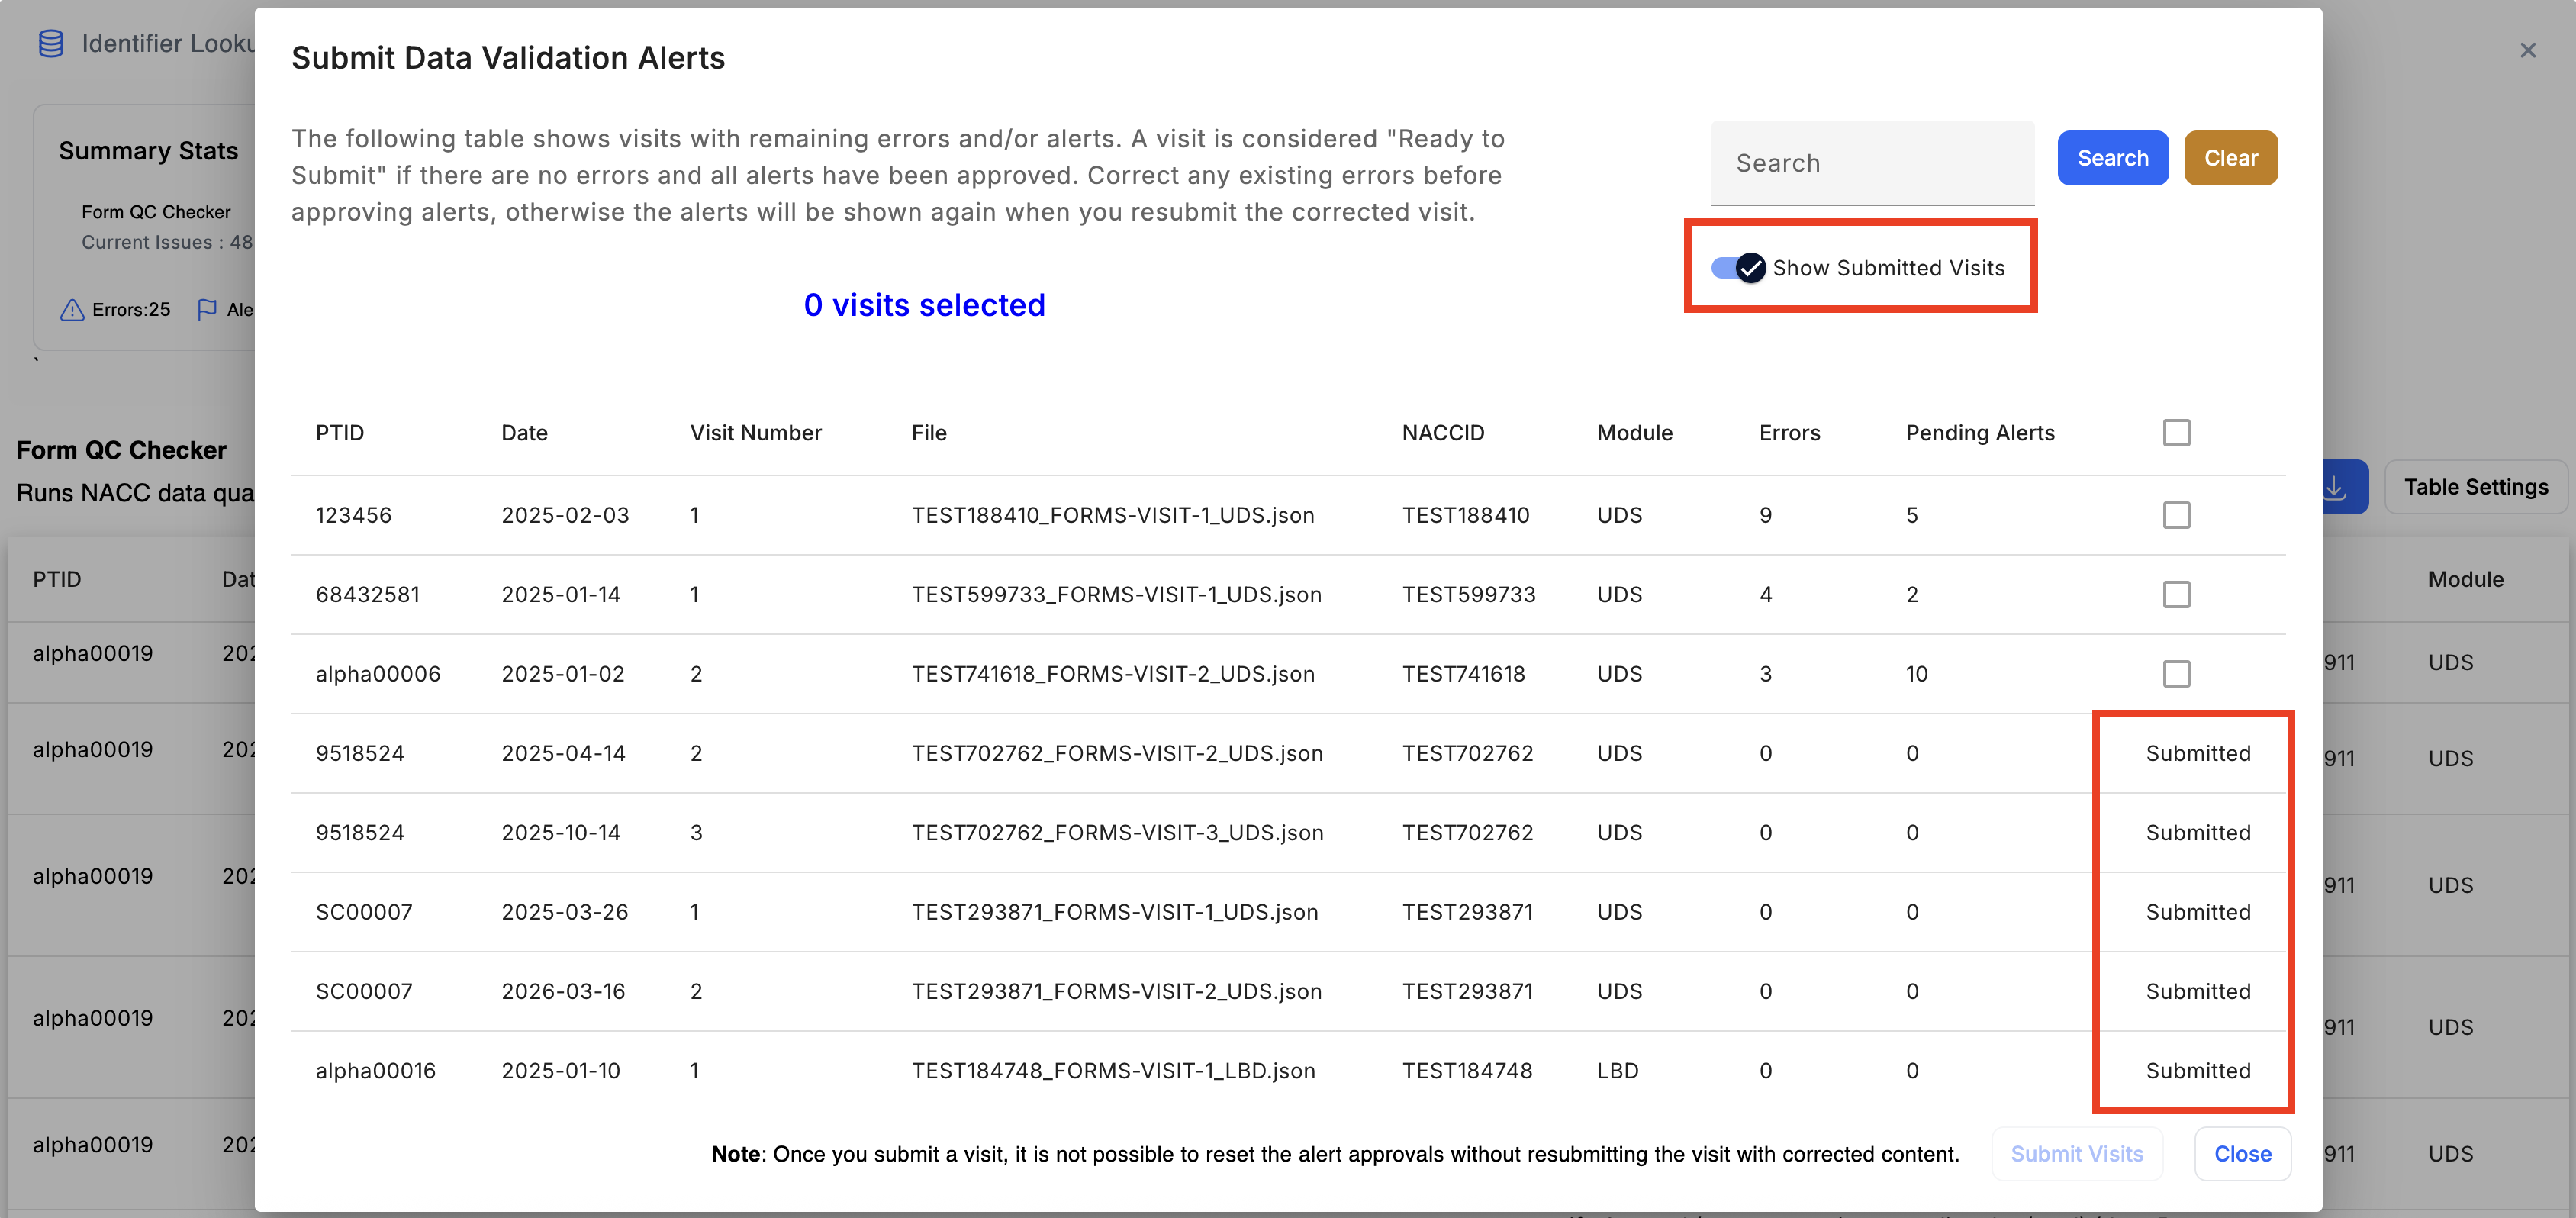
Task: Click PTID alpha00016 in the dialog table
Action: [375, 1071]
